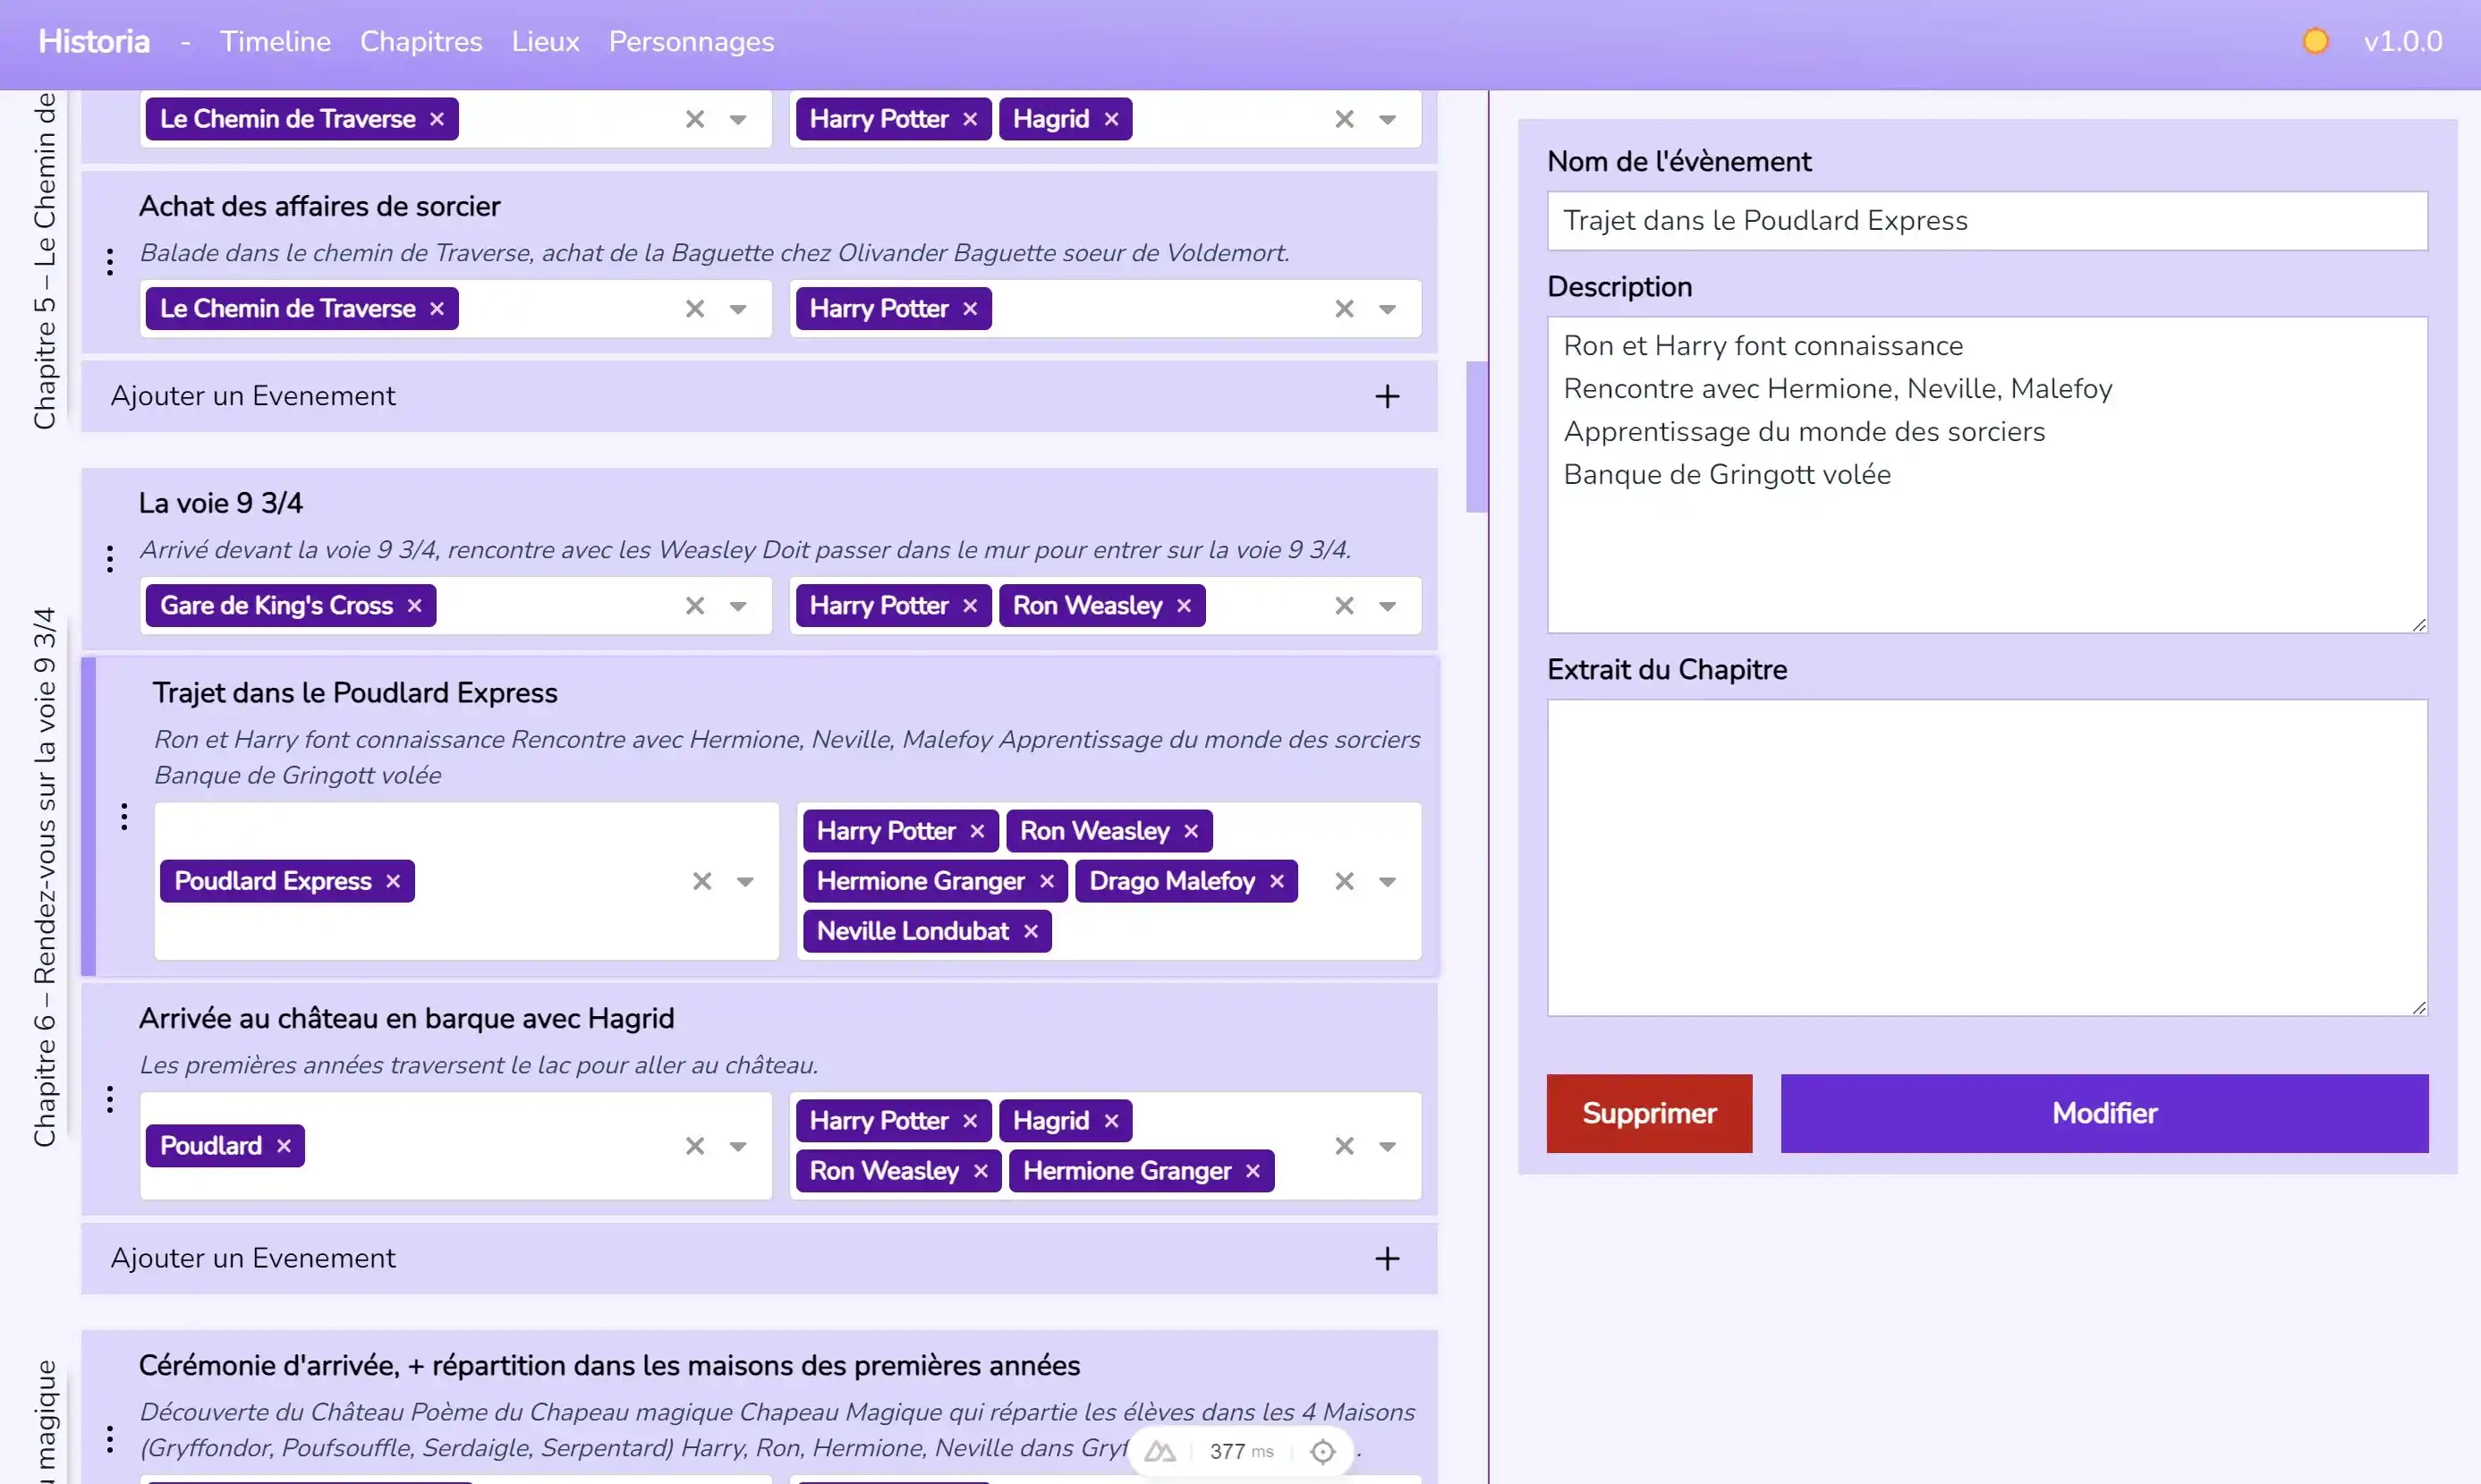Open the Chapitres page
The height and width of the screenshot is (1484, 2481).
pos(421,41)
